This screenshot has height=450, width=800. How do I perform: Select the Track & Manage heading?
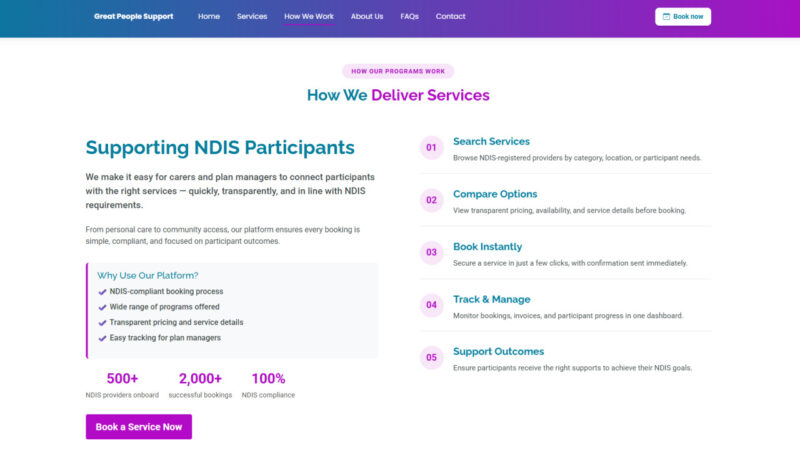pyautogui.click(x=491, y=299)
